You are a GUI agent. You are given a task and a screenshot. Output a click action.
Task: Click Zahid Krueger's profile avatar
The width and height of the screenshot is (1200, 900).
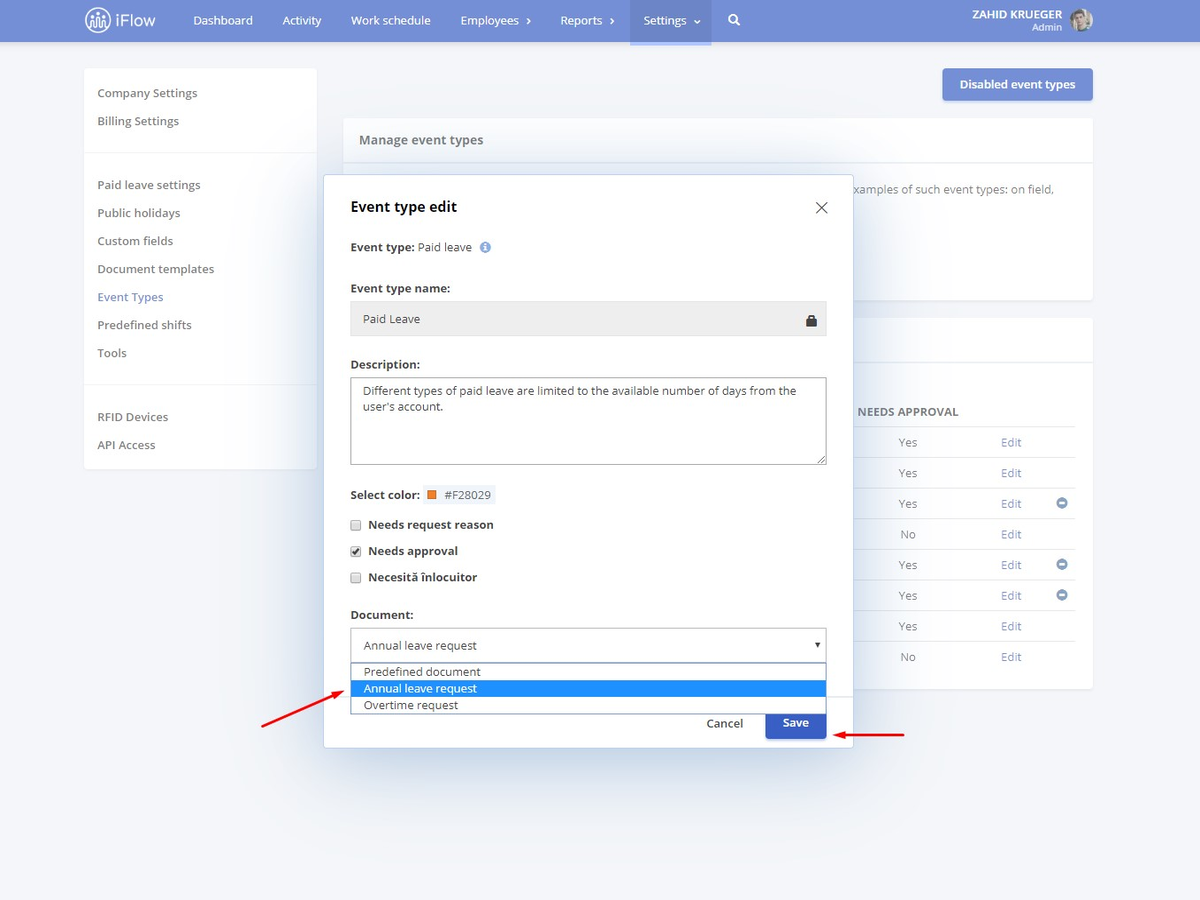1080,20
